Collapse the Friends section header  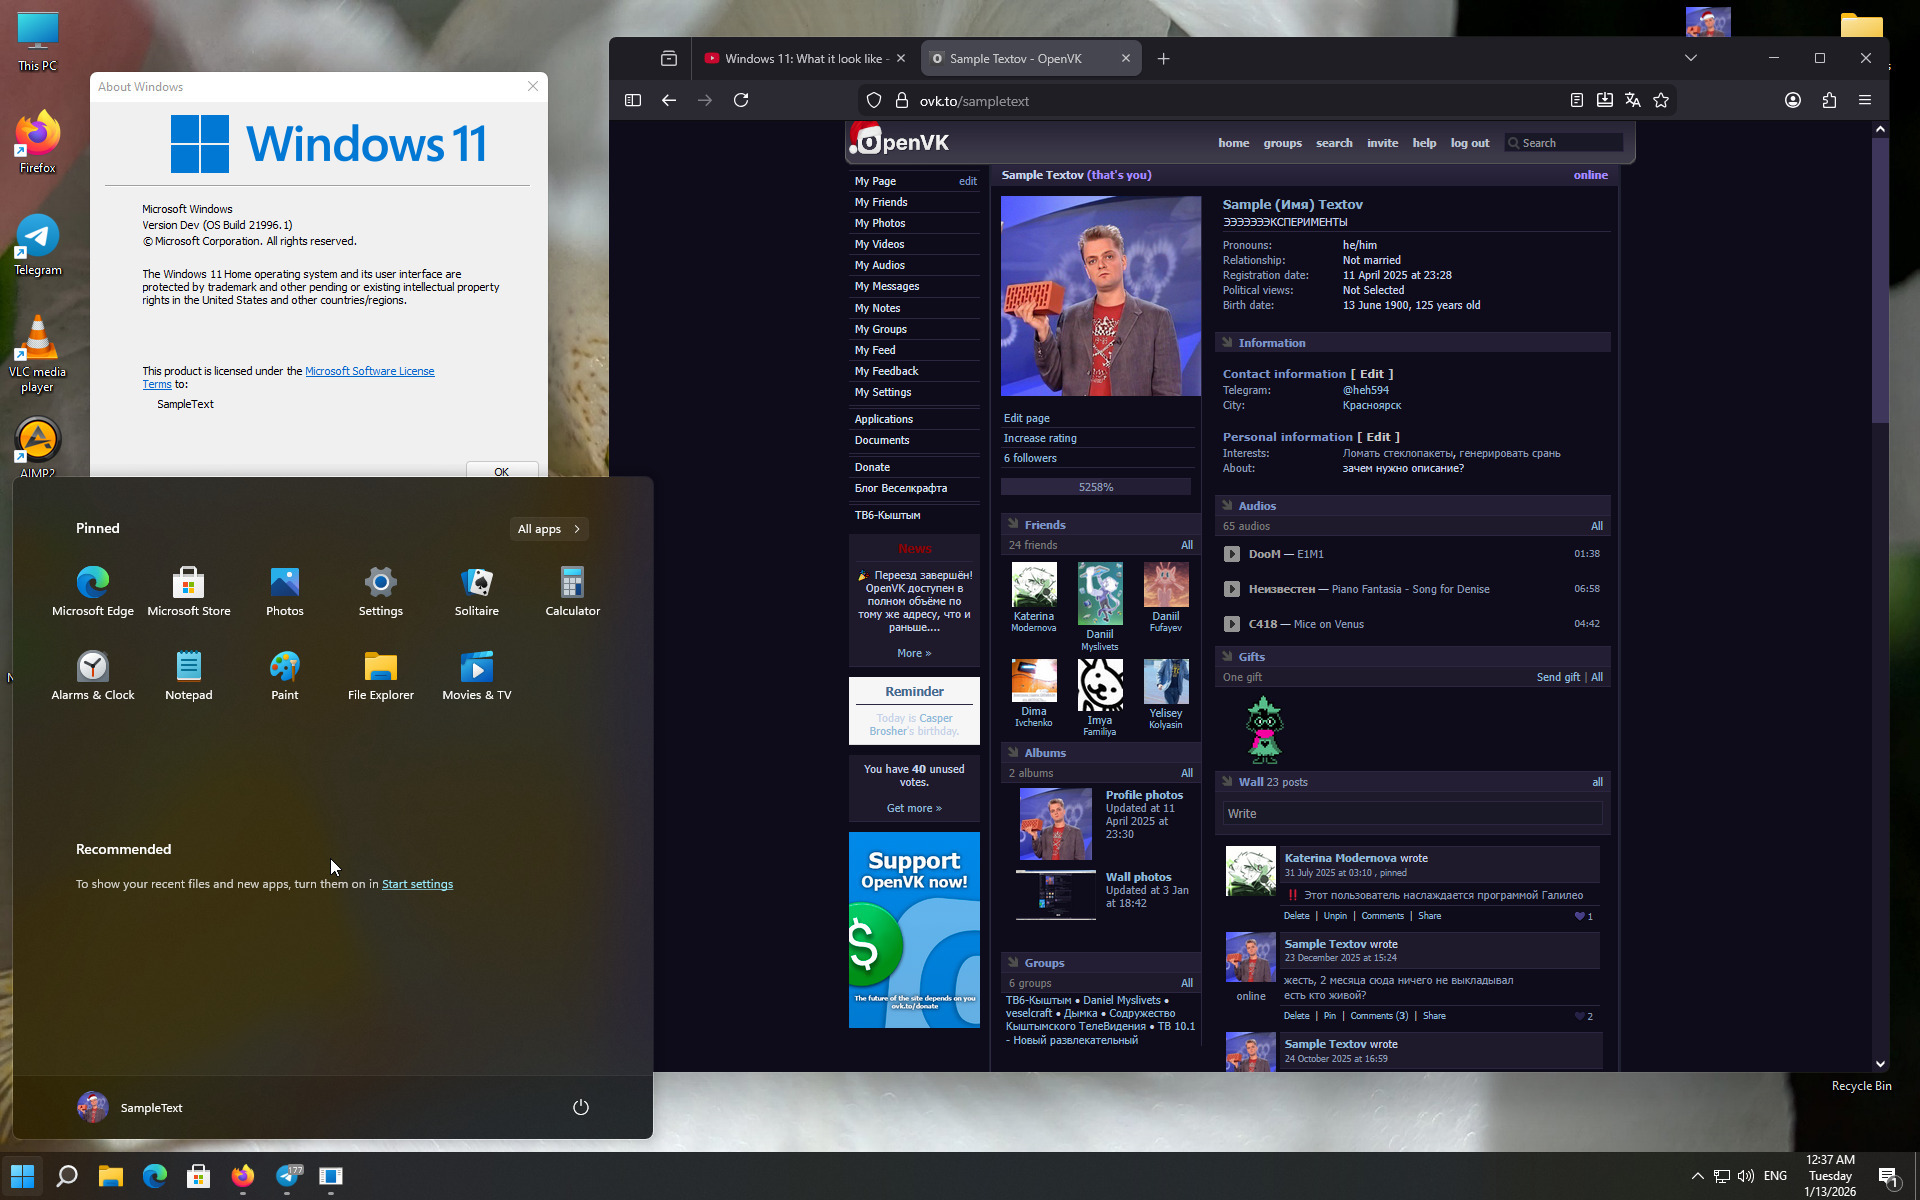pyautogui.click(x=1013, y=524)
